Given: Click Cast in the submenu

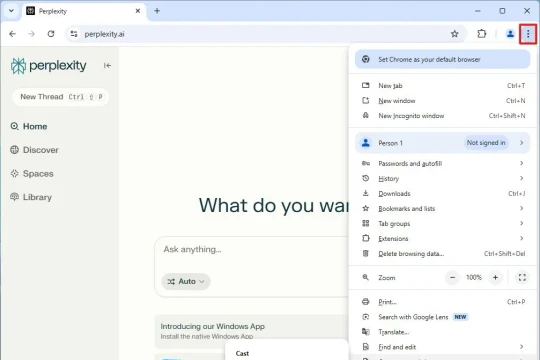Looking at the screenshot, I should point(242,353).
